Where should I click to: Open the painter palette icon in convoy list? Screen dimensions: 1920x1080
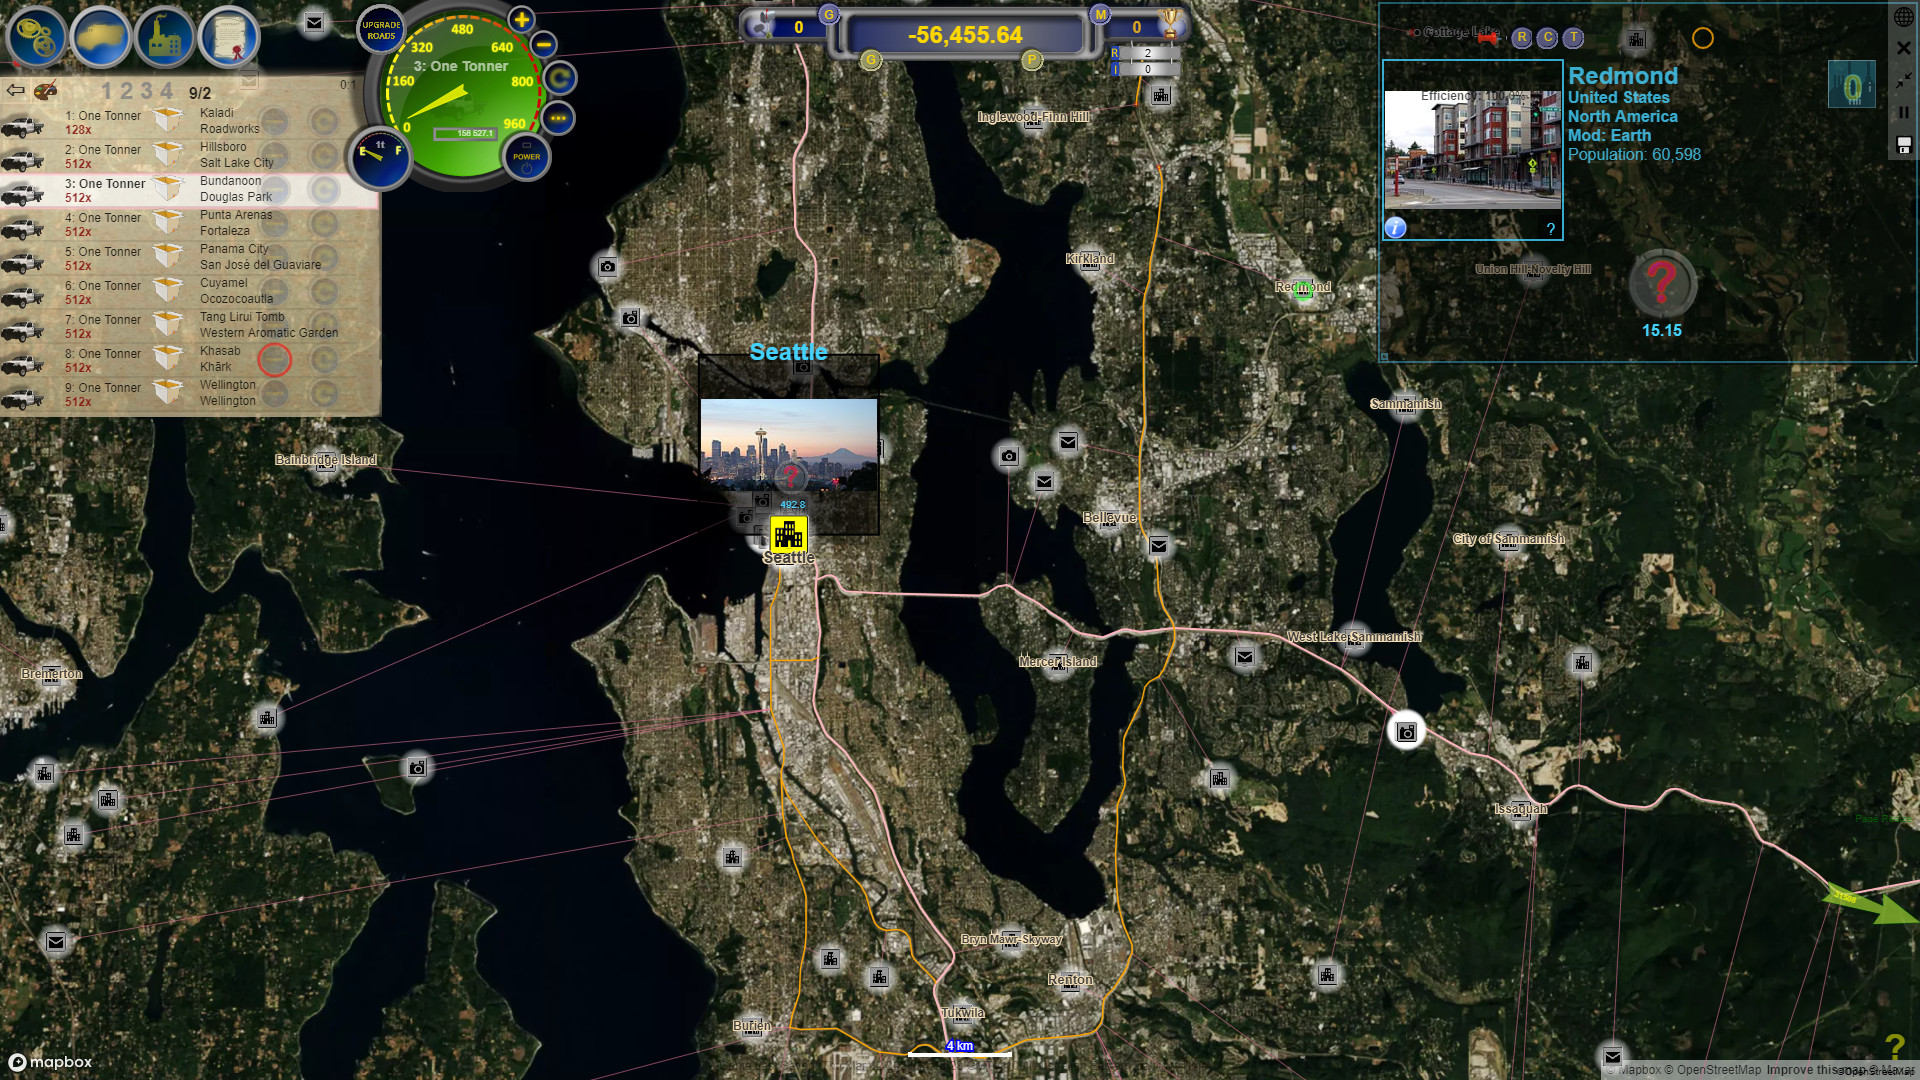pos(44,89)
